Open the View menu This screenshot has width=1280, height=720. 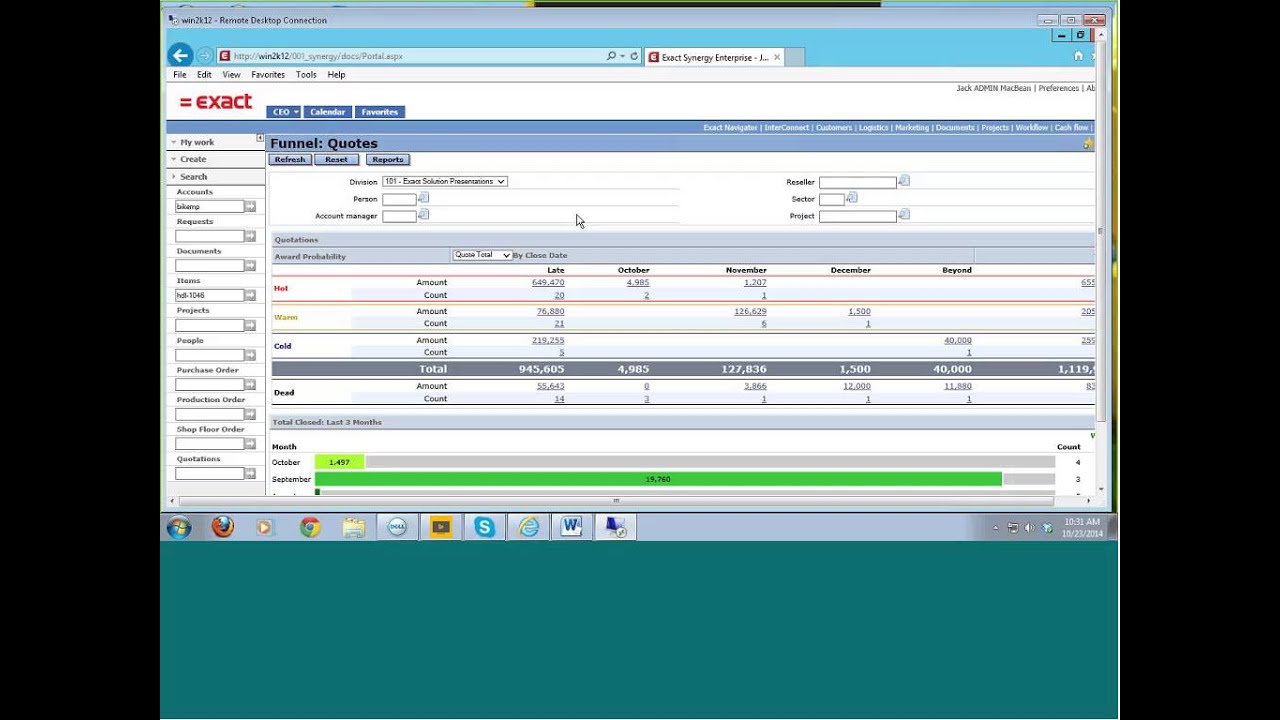[x=231, y=75]
